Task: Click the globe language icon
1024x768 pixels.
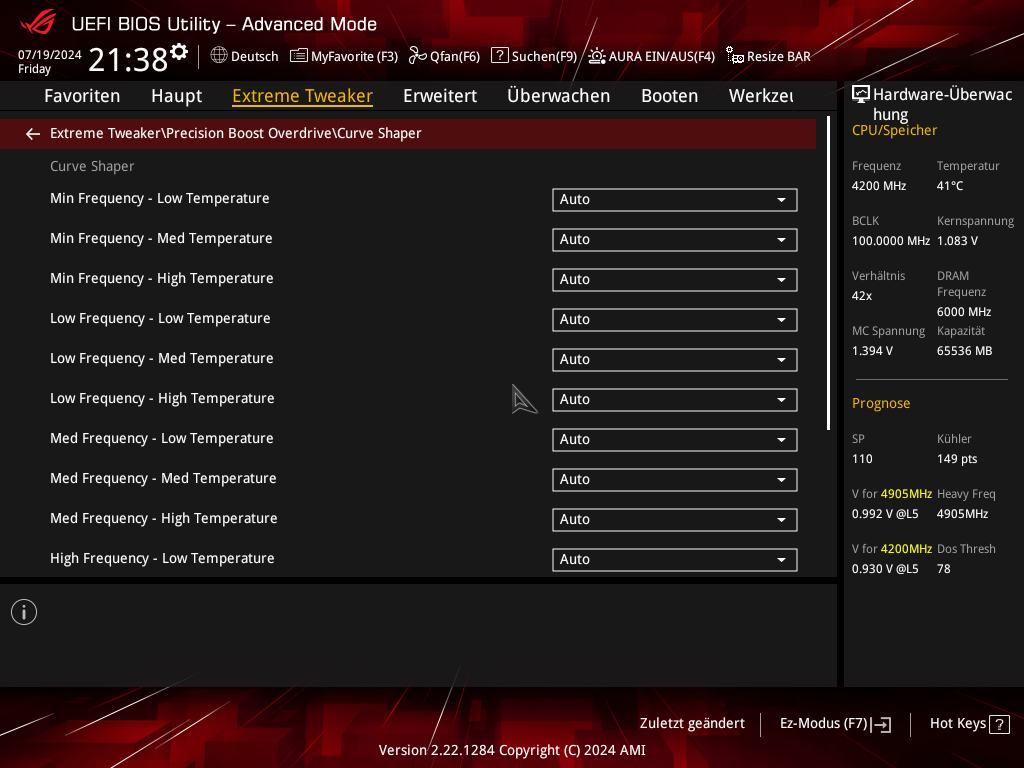Action: [x=219, y=56]
